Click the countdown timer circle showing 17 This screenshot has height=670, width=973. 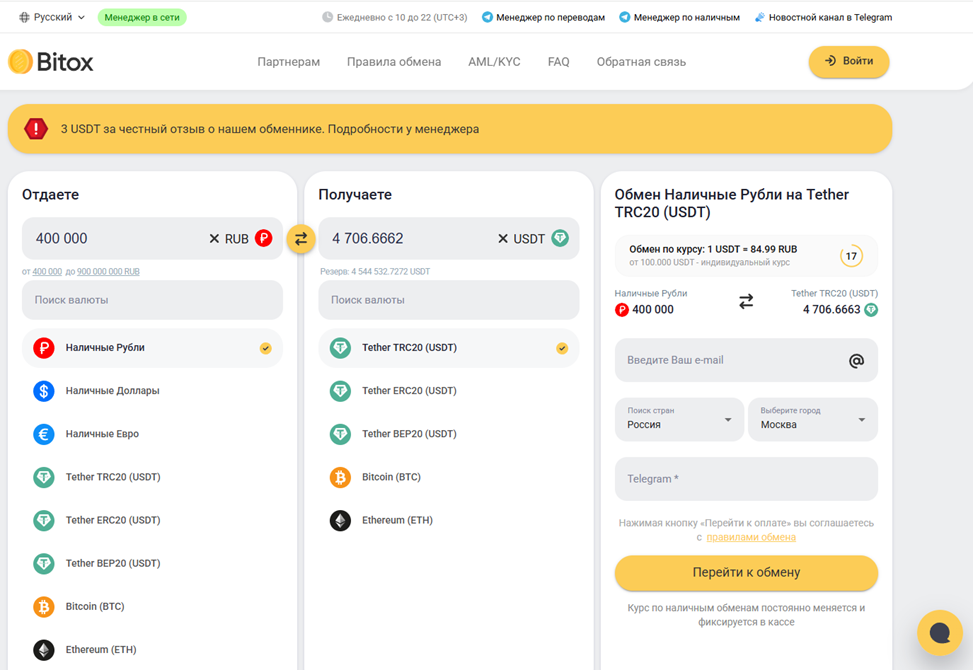(x=851, y=256)
